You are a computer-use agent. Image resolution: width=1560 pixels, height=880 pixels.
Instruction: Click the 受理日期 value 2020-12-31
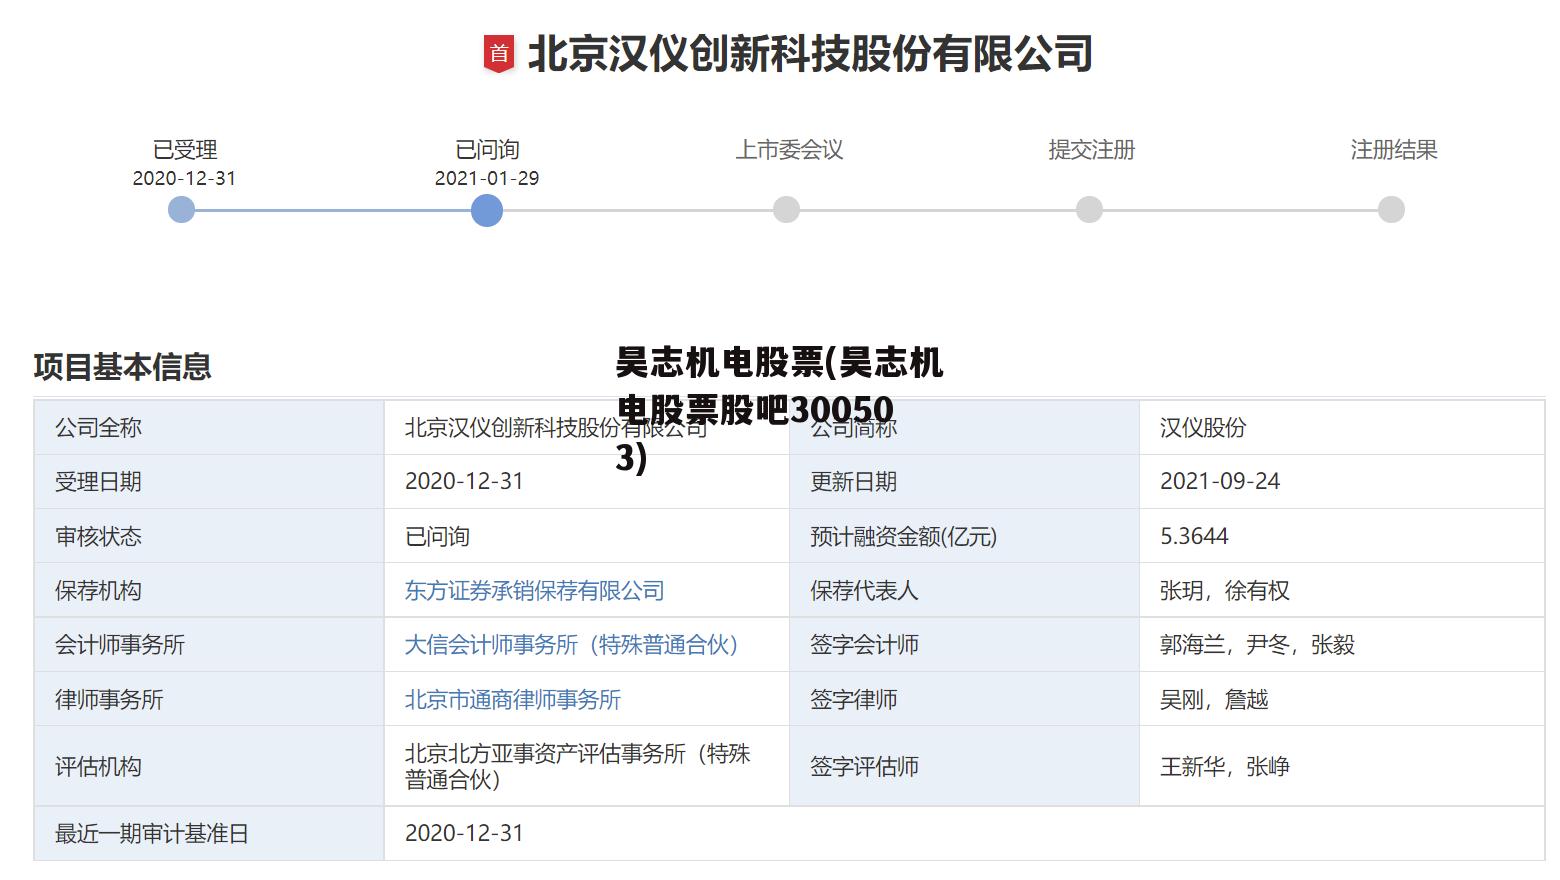(464, 482)
